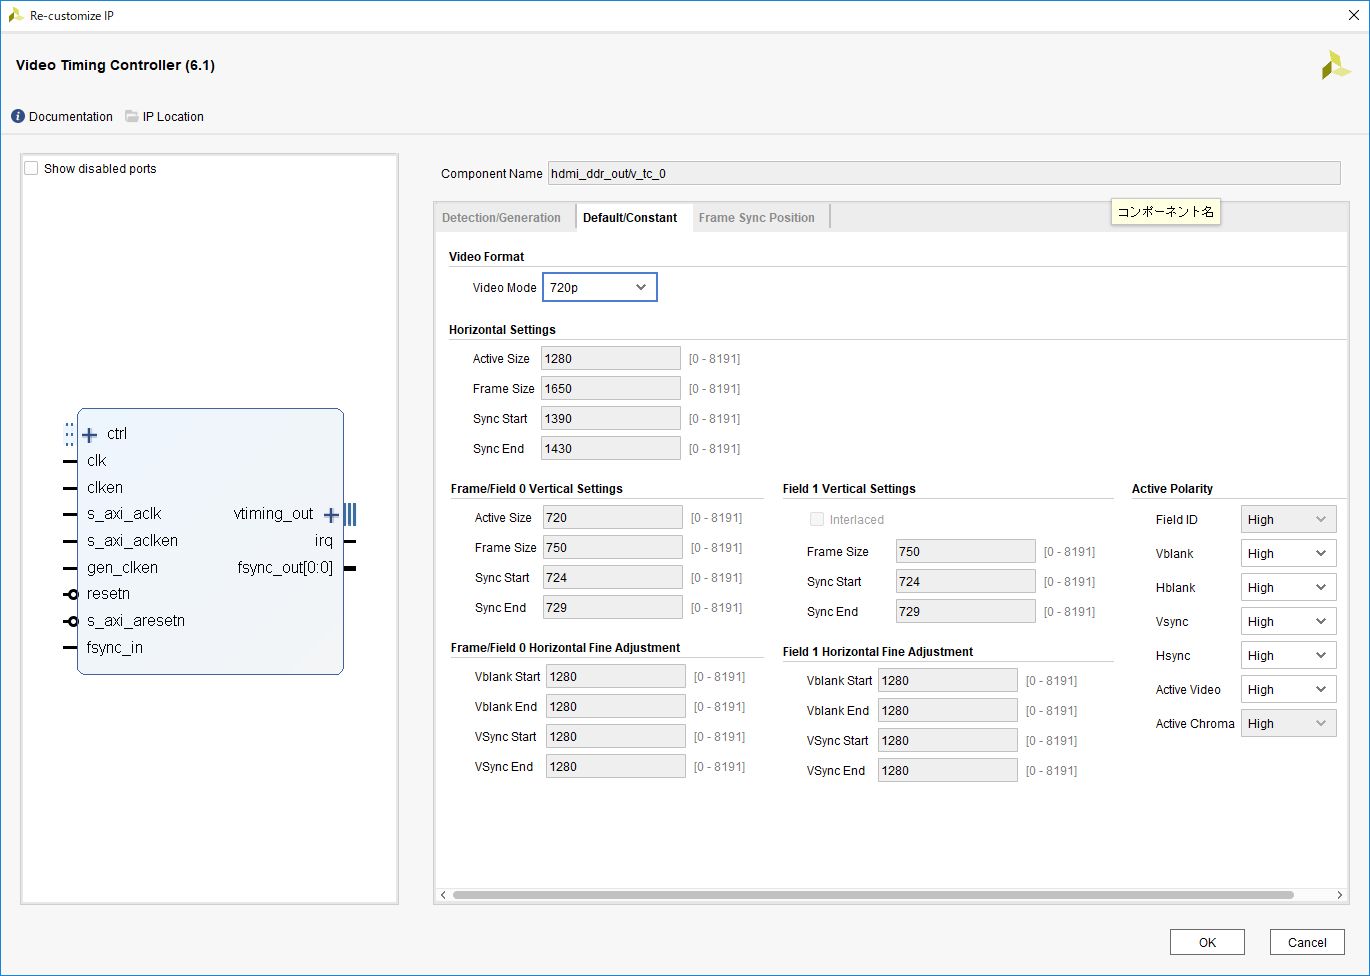Click the IP Location folder icon
This screenshot has height=976, width=1370.
click(x=131, y=116)
